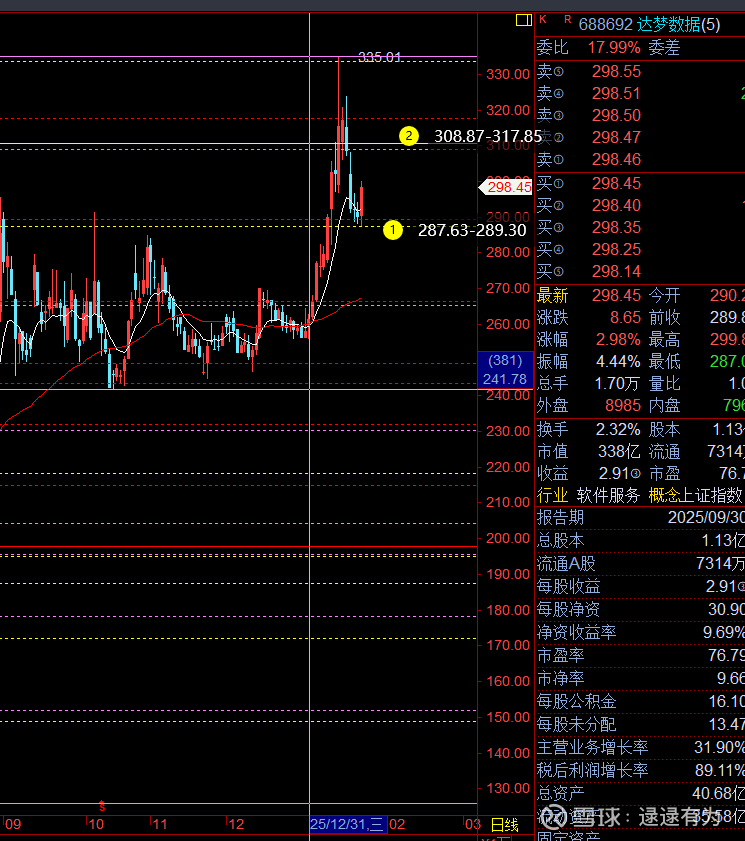Click the red S marker at chart bottom
The image size is (745, 841).
102,806
